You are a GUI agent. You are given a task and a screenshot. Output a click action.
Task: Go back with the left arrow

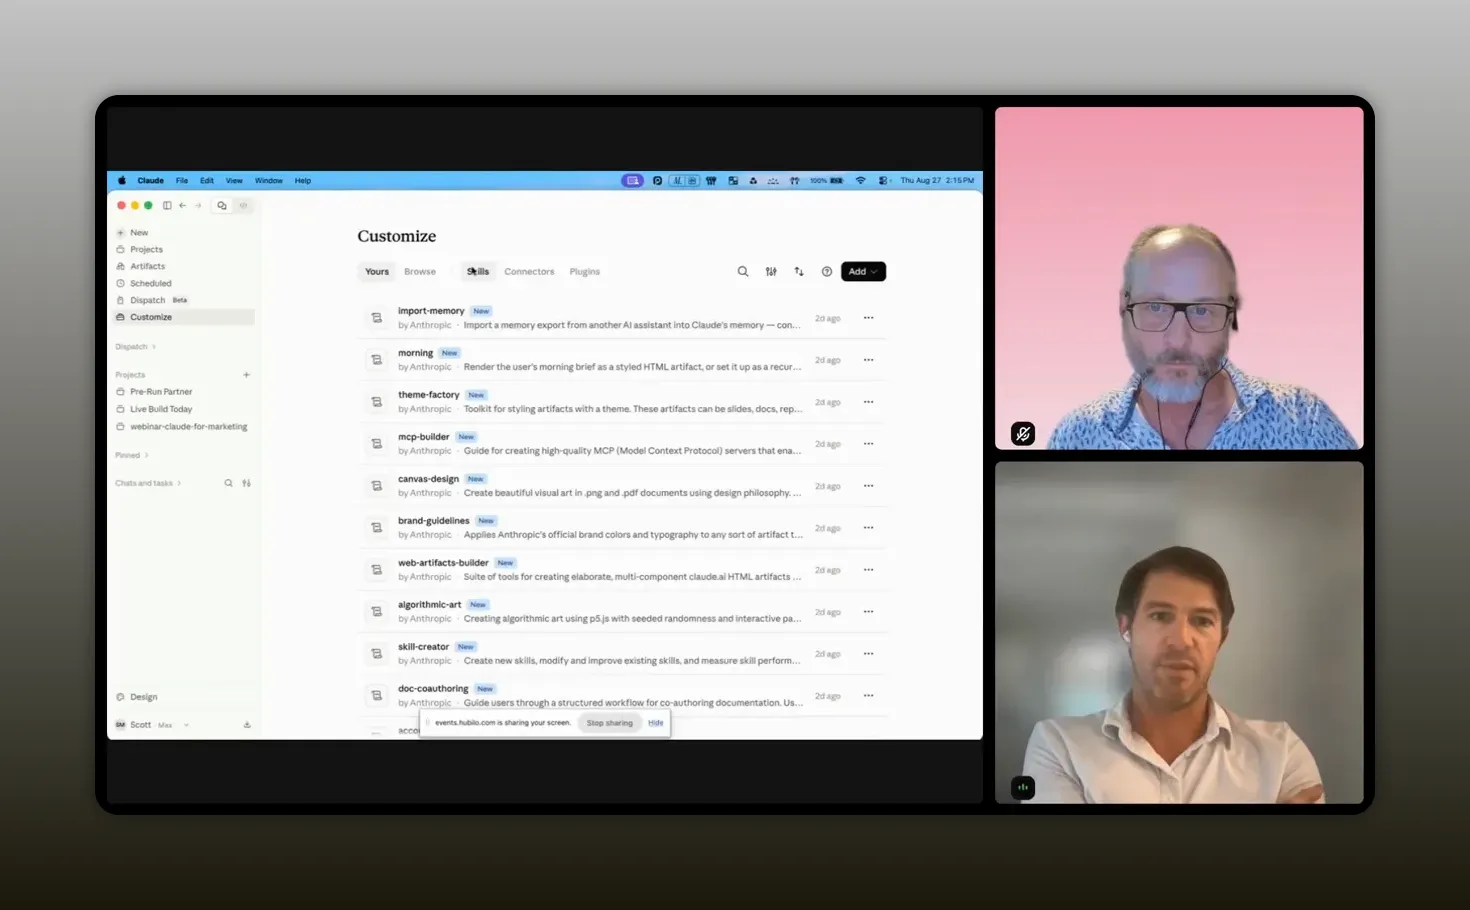pyautogui.click(x=182, y=205)
